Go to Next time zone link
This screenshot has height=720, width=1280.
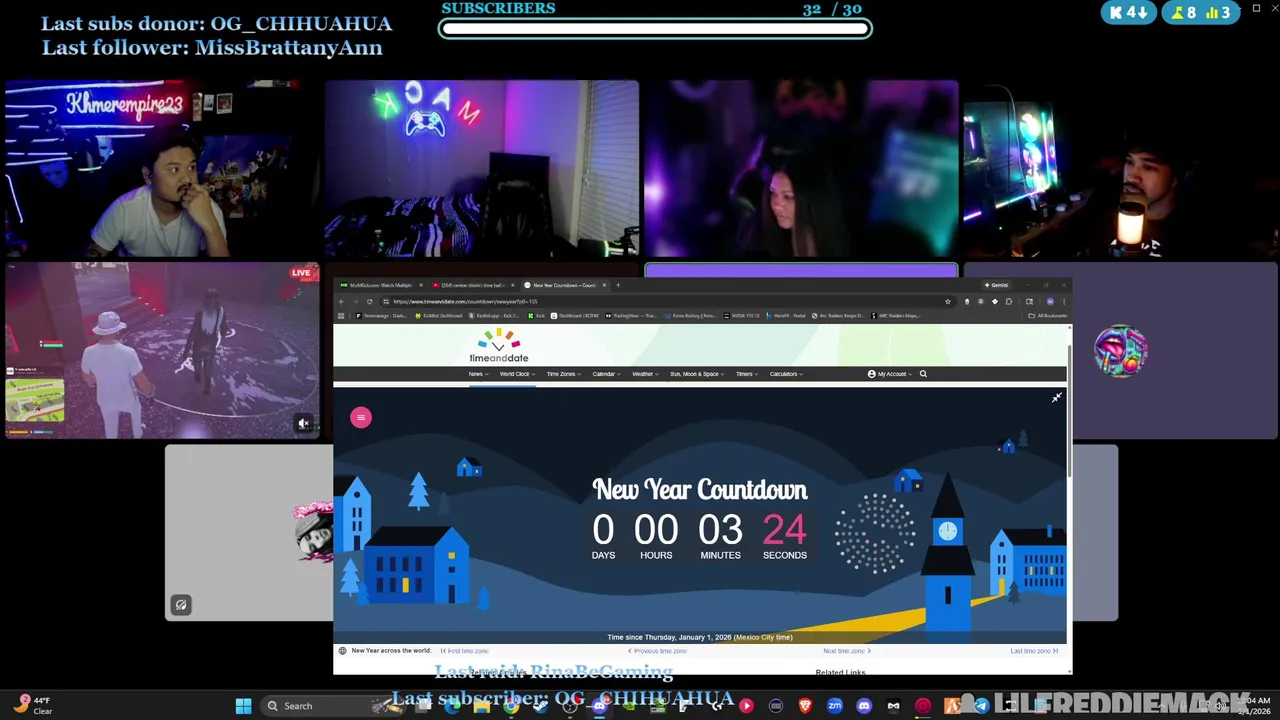pyautogui.click(x=846, y=651)
